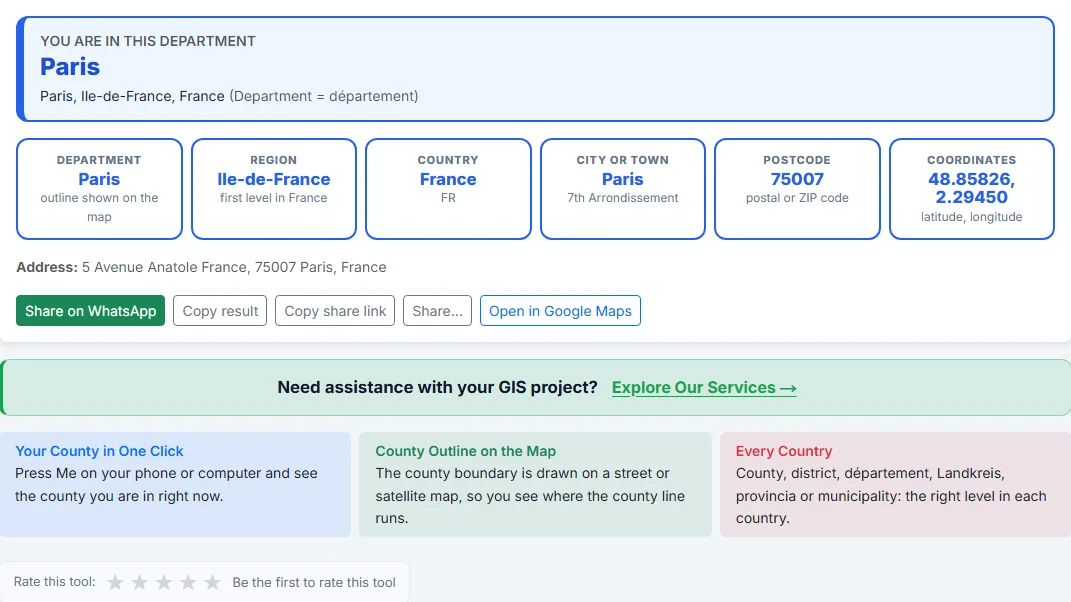Click the City or Town card
Screen dimensions: 1071x602
[x=623, y=189]
